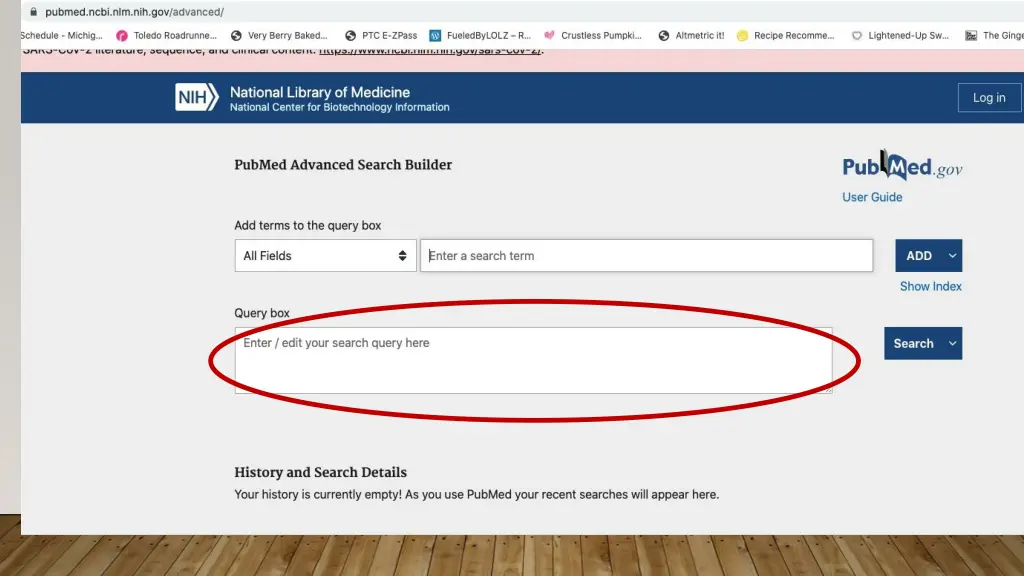
Task: Click the NIH logo in header
Action: [x=197, y=97]
